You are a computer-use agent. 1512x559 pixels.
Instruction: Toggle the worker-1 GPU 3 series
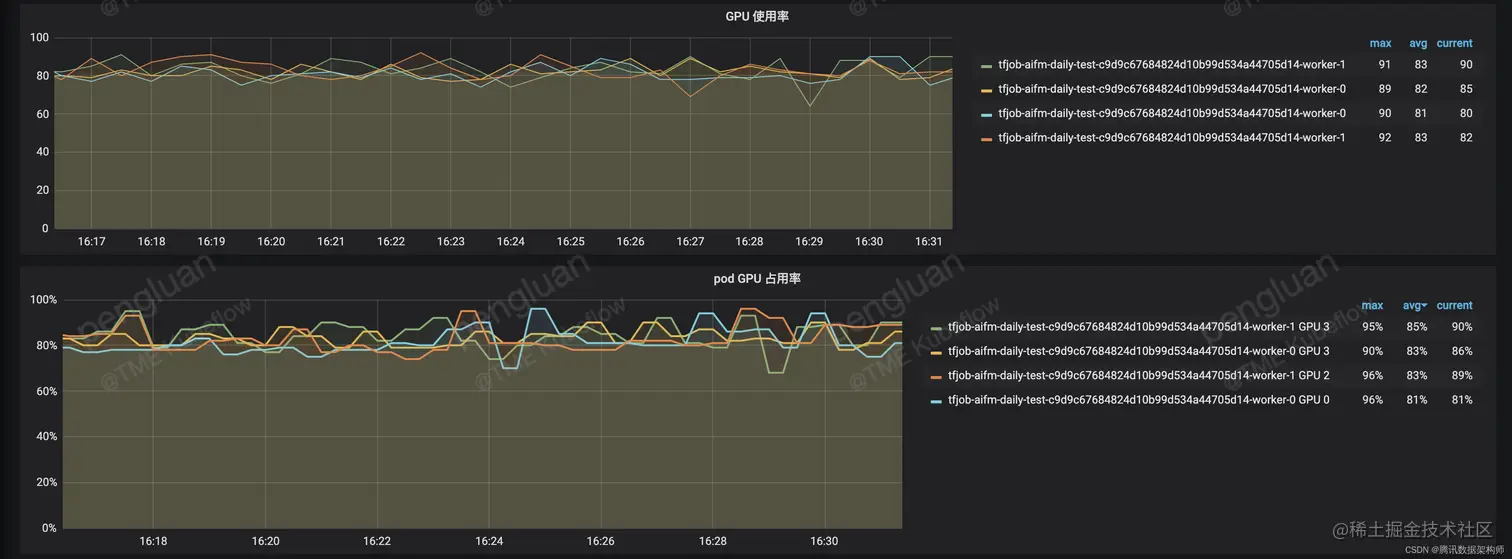(1139, 327)
